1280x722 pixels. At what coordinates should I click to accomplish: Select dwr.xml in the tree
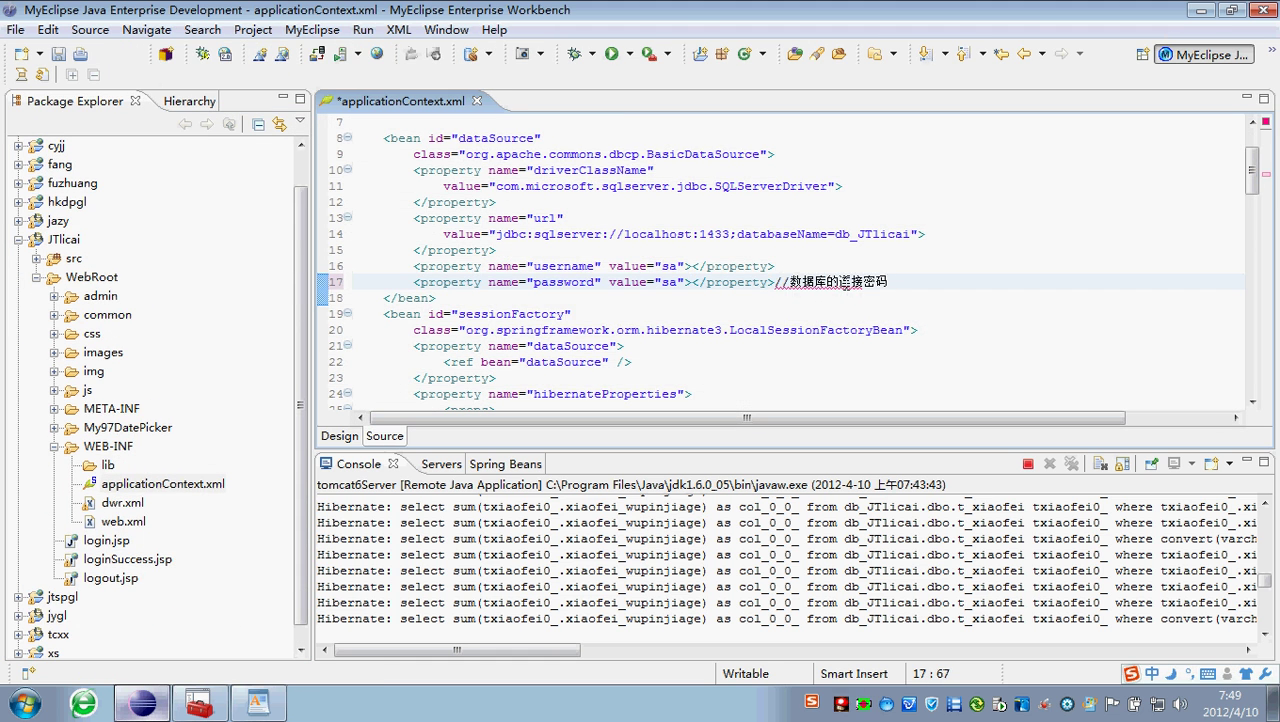pos(122,503)
